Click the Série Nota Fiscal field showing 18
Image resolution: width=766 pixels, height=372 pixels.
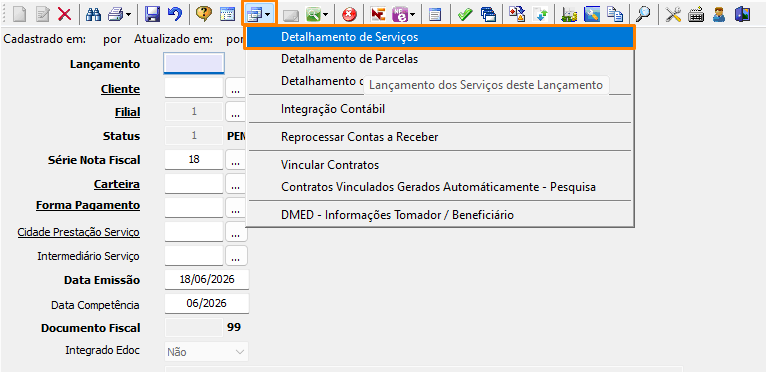pos(194,159)
